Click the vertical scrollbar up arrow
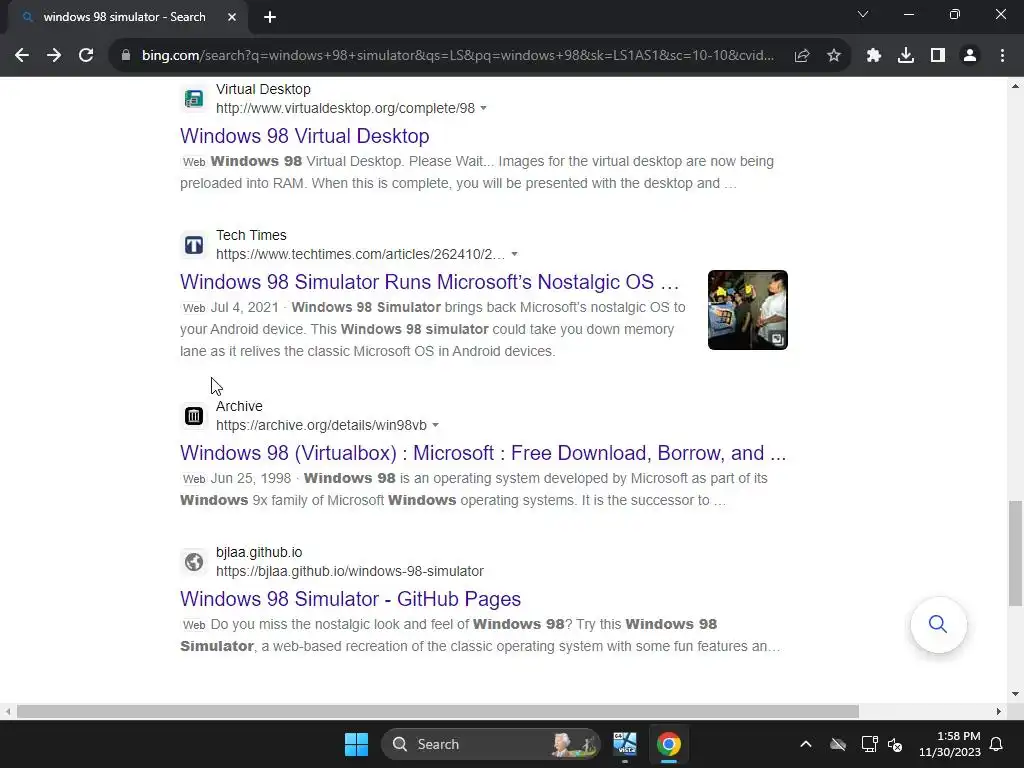The height and width of the screenshot is (768, 1024). [1015, 86]
